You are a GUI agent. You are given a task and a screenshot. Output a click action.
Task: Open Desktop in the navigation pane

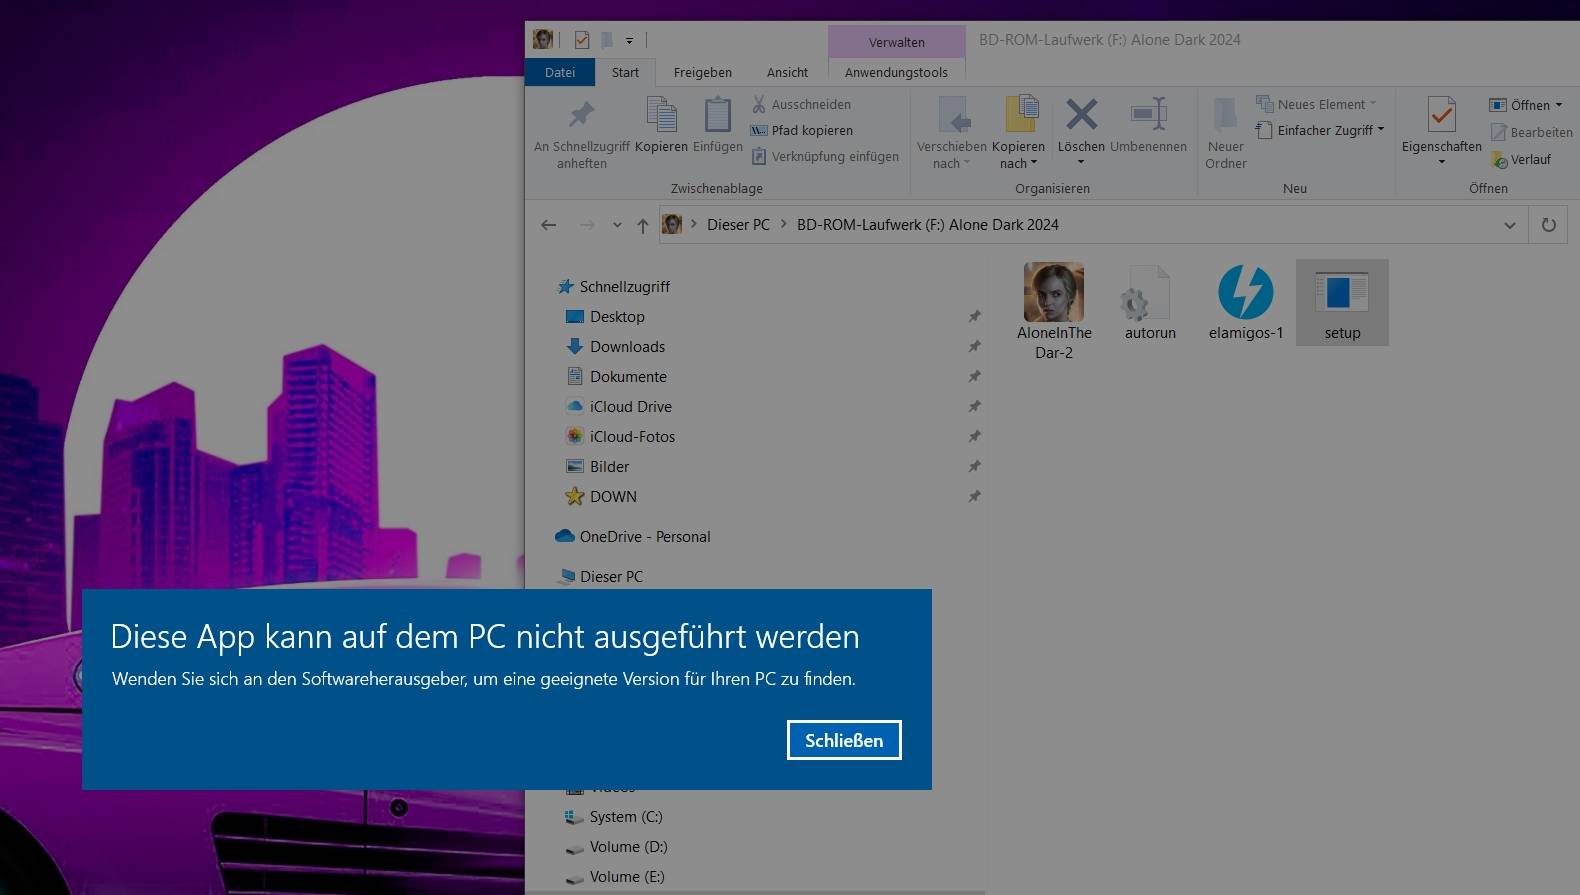click(x=617, y=317)
